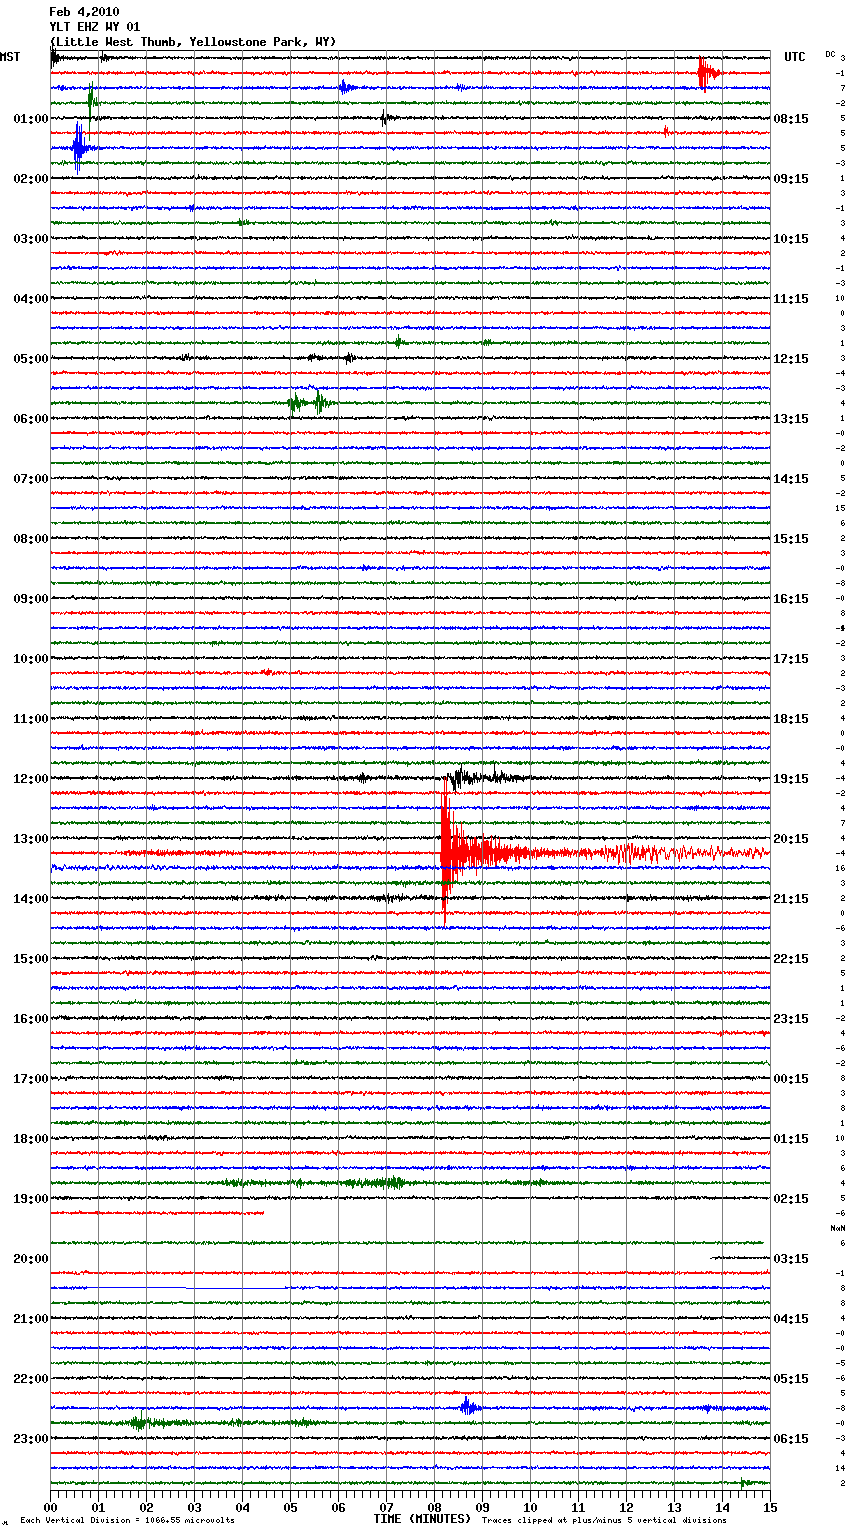Click the 21:15 UTC time label

pyautogui.click(x=791, y=899)
